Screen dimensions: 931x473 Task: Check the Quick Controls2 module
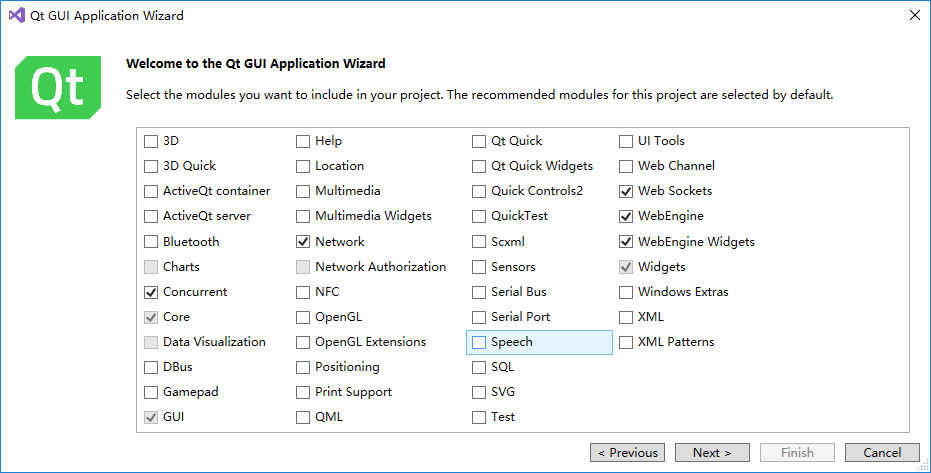pos(479,191)
